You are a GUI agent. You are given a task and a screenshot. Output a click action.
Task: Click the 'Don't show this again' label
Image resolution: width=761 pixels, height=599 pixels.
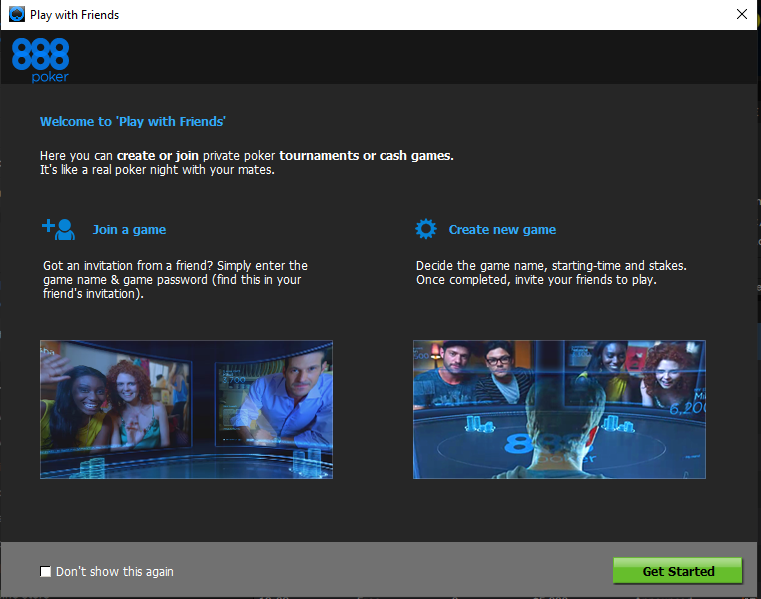click(115, 572)
